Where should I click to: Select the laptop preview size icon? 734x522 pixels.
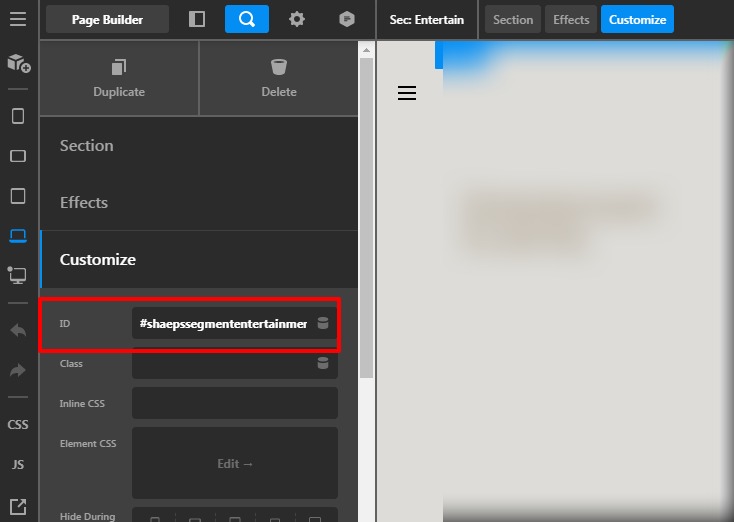[18, 236]
